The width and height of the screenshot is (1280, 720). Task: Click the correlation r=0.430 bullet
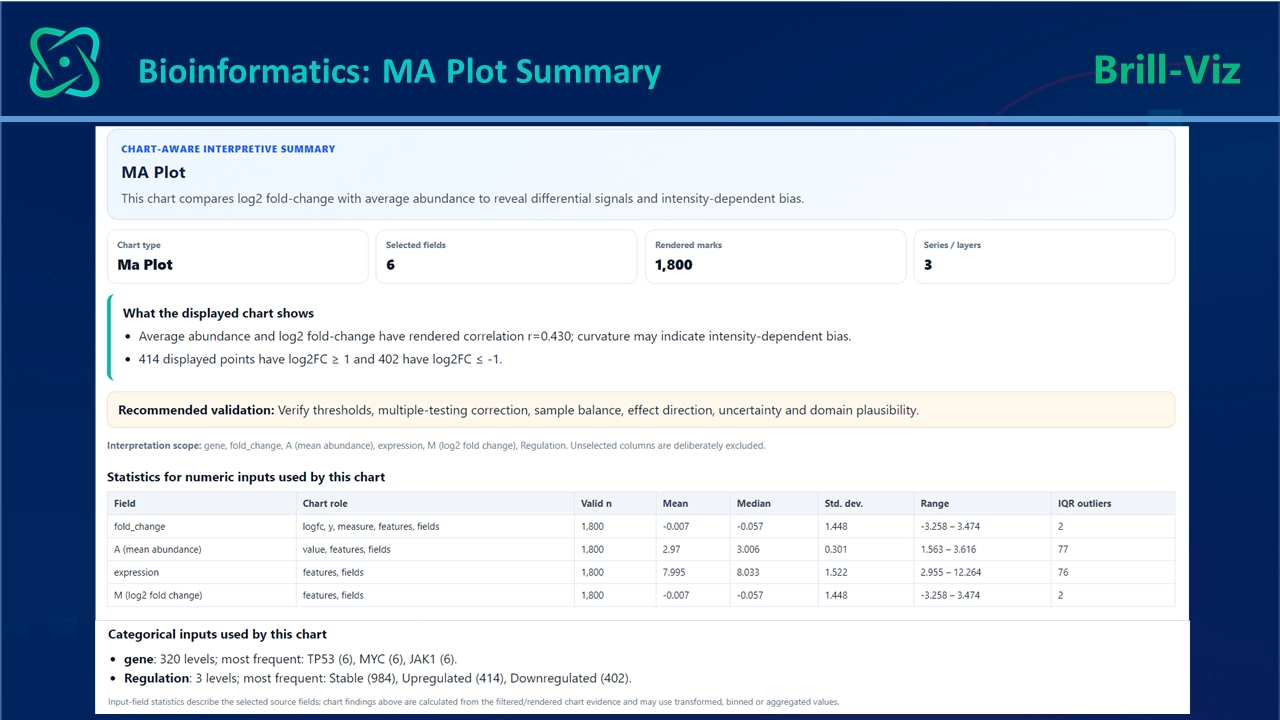click(495, 336)
